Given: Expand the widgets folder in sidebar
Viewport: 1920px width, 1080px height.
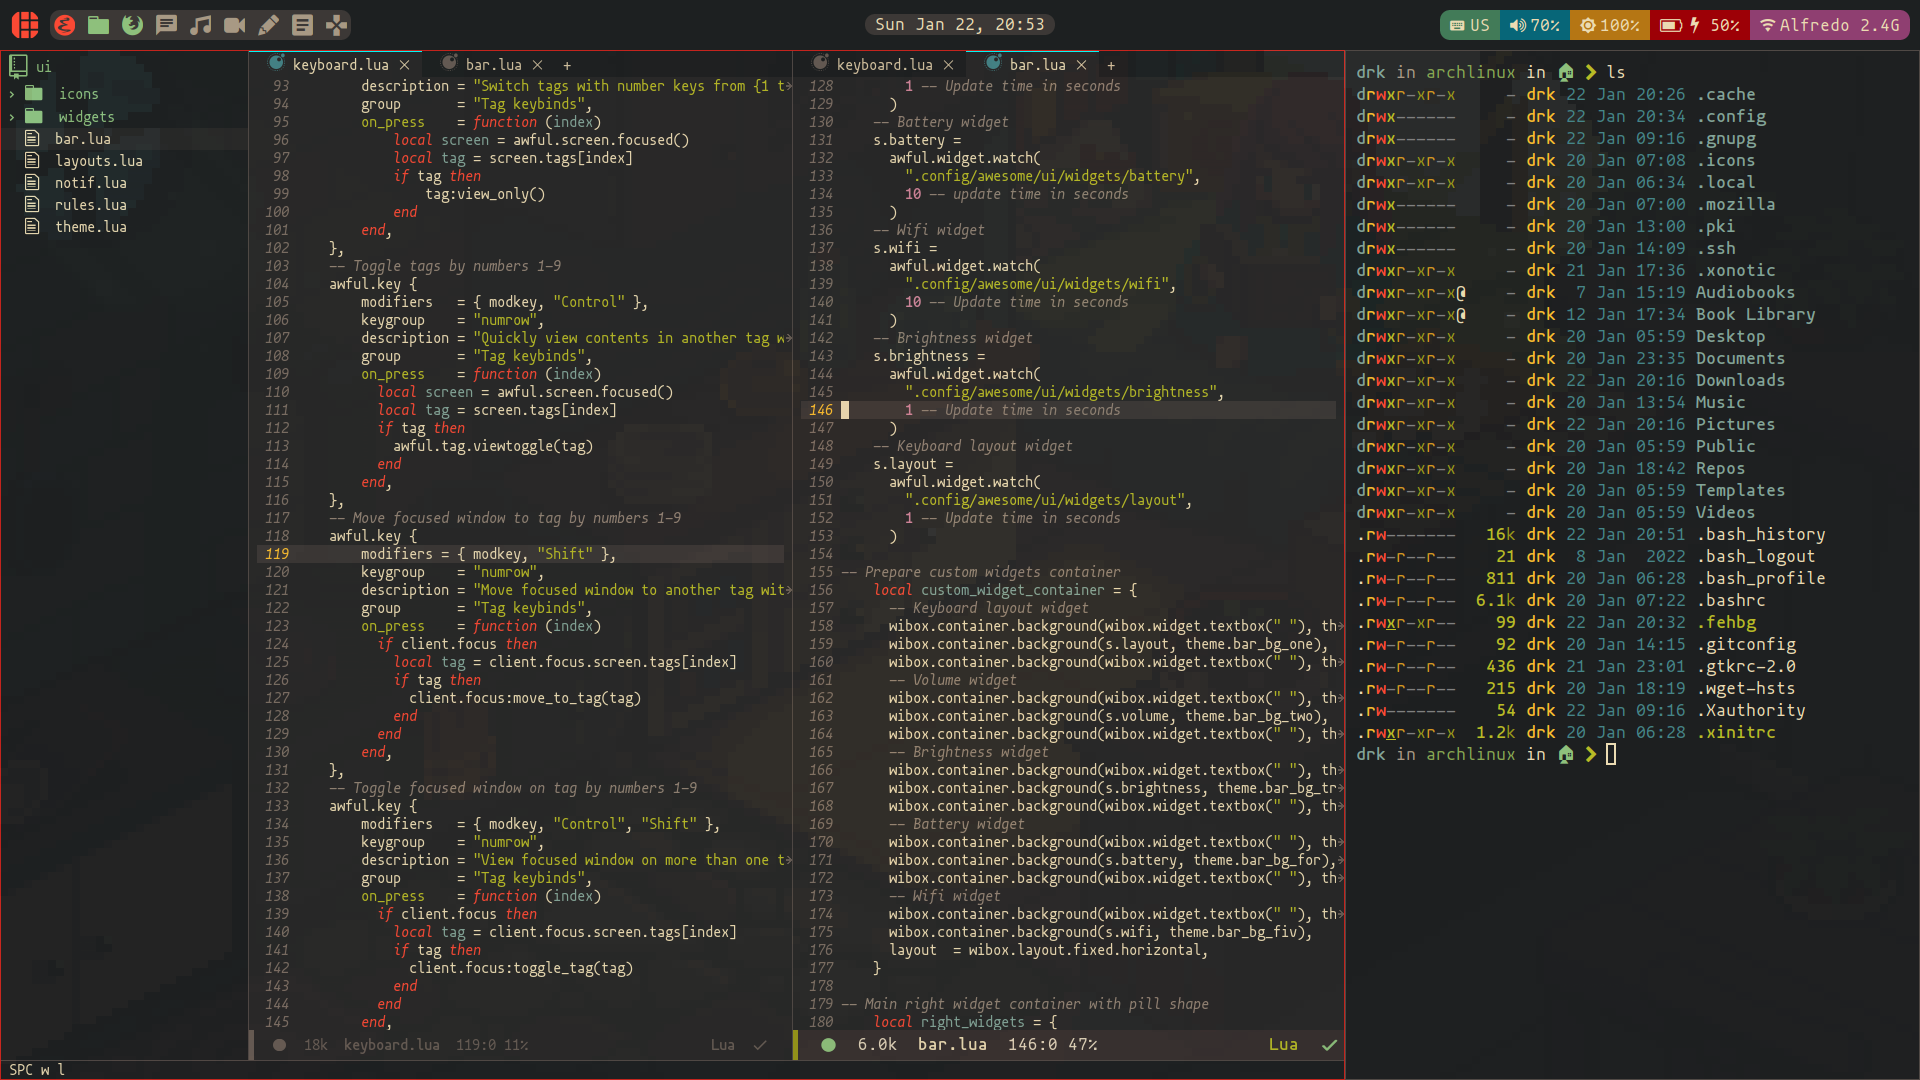Looking at the screenshot, I should [x=12, y=116].
